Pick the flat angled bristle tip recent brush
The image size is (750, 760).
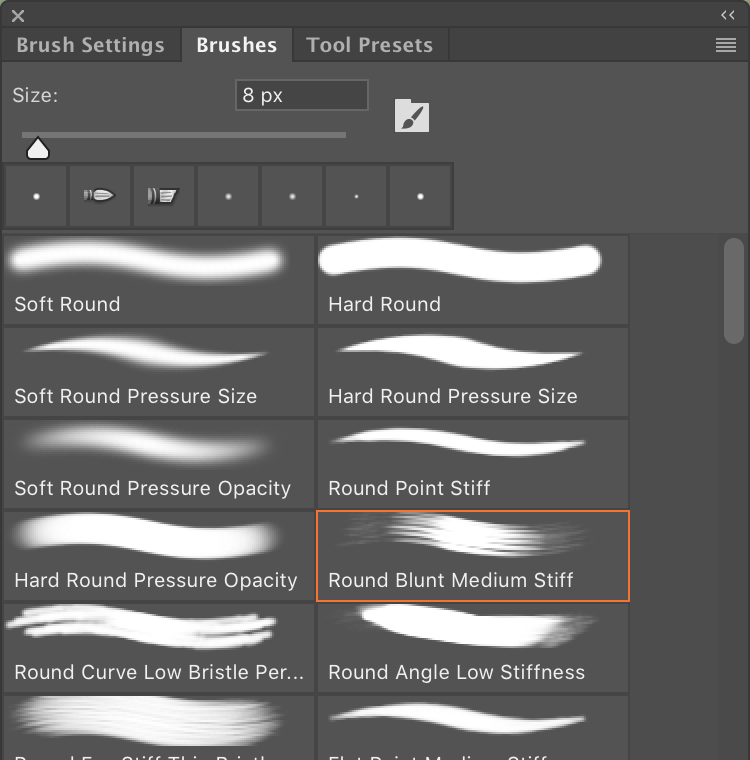tap(164, 196)
